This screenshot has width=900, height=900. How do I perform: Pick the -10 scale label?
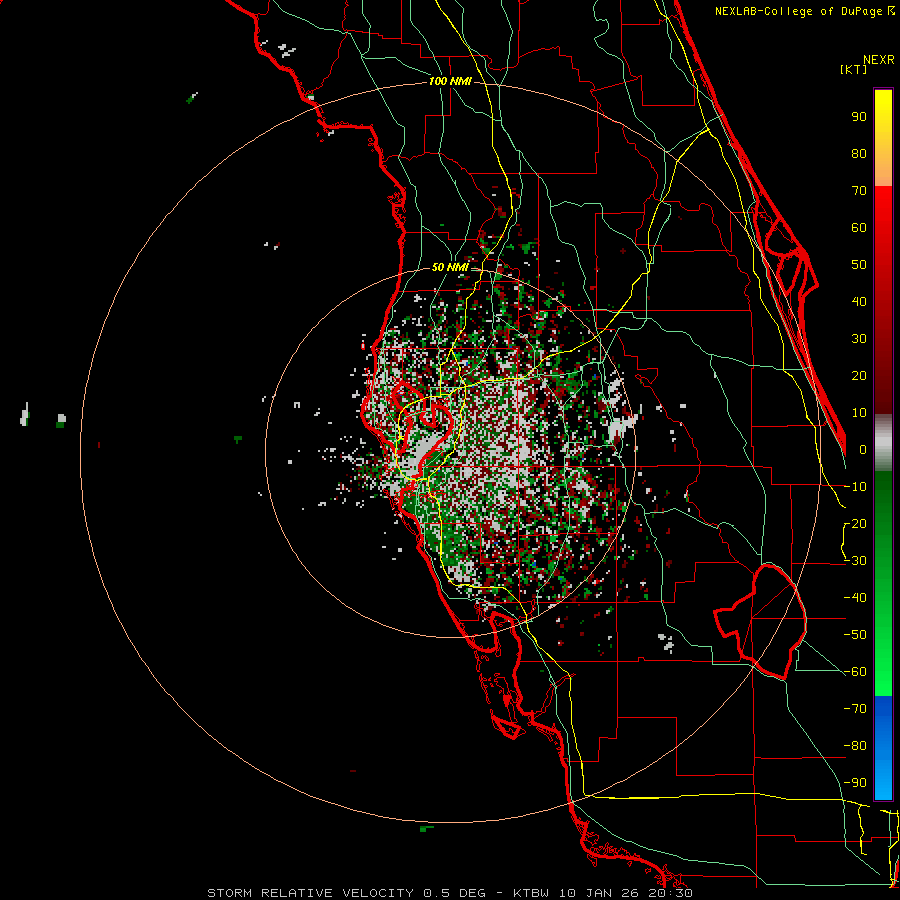pos(855,487)
